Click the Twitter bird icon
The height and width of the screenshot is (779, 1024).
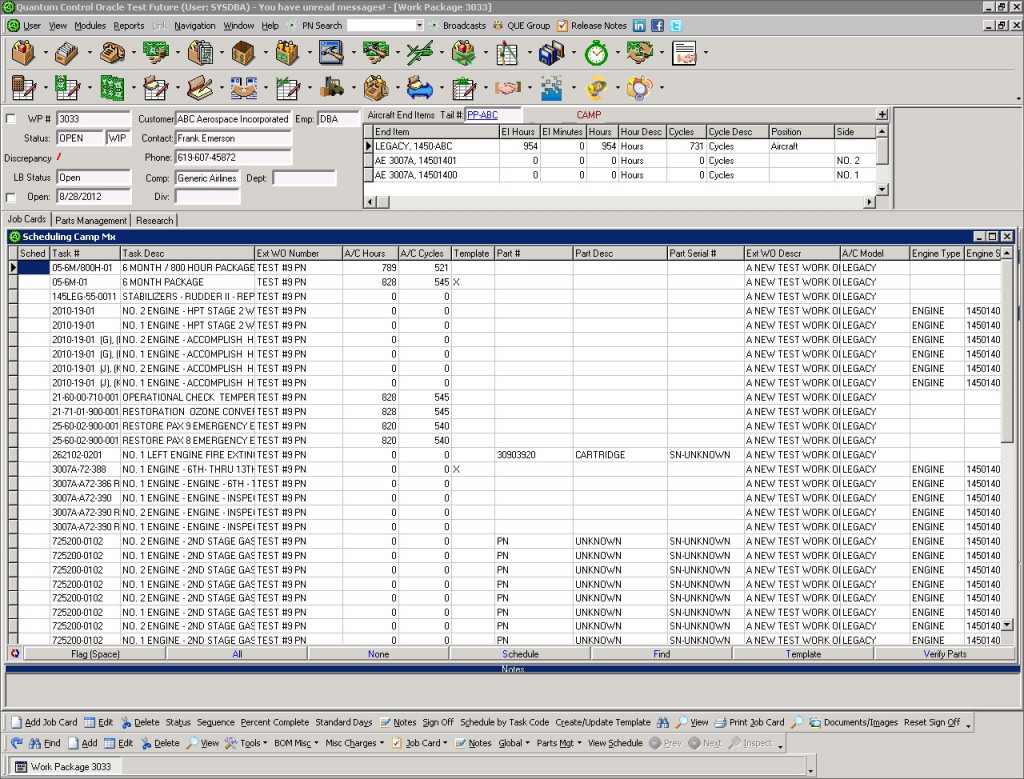pos(676,25)
